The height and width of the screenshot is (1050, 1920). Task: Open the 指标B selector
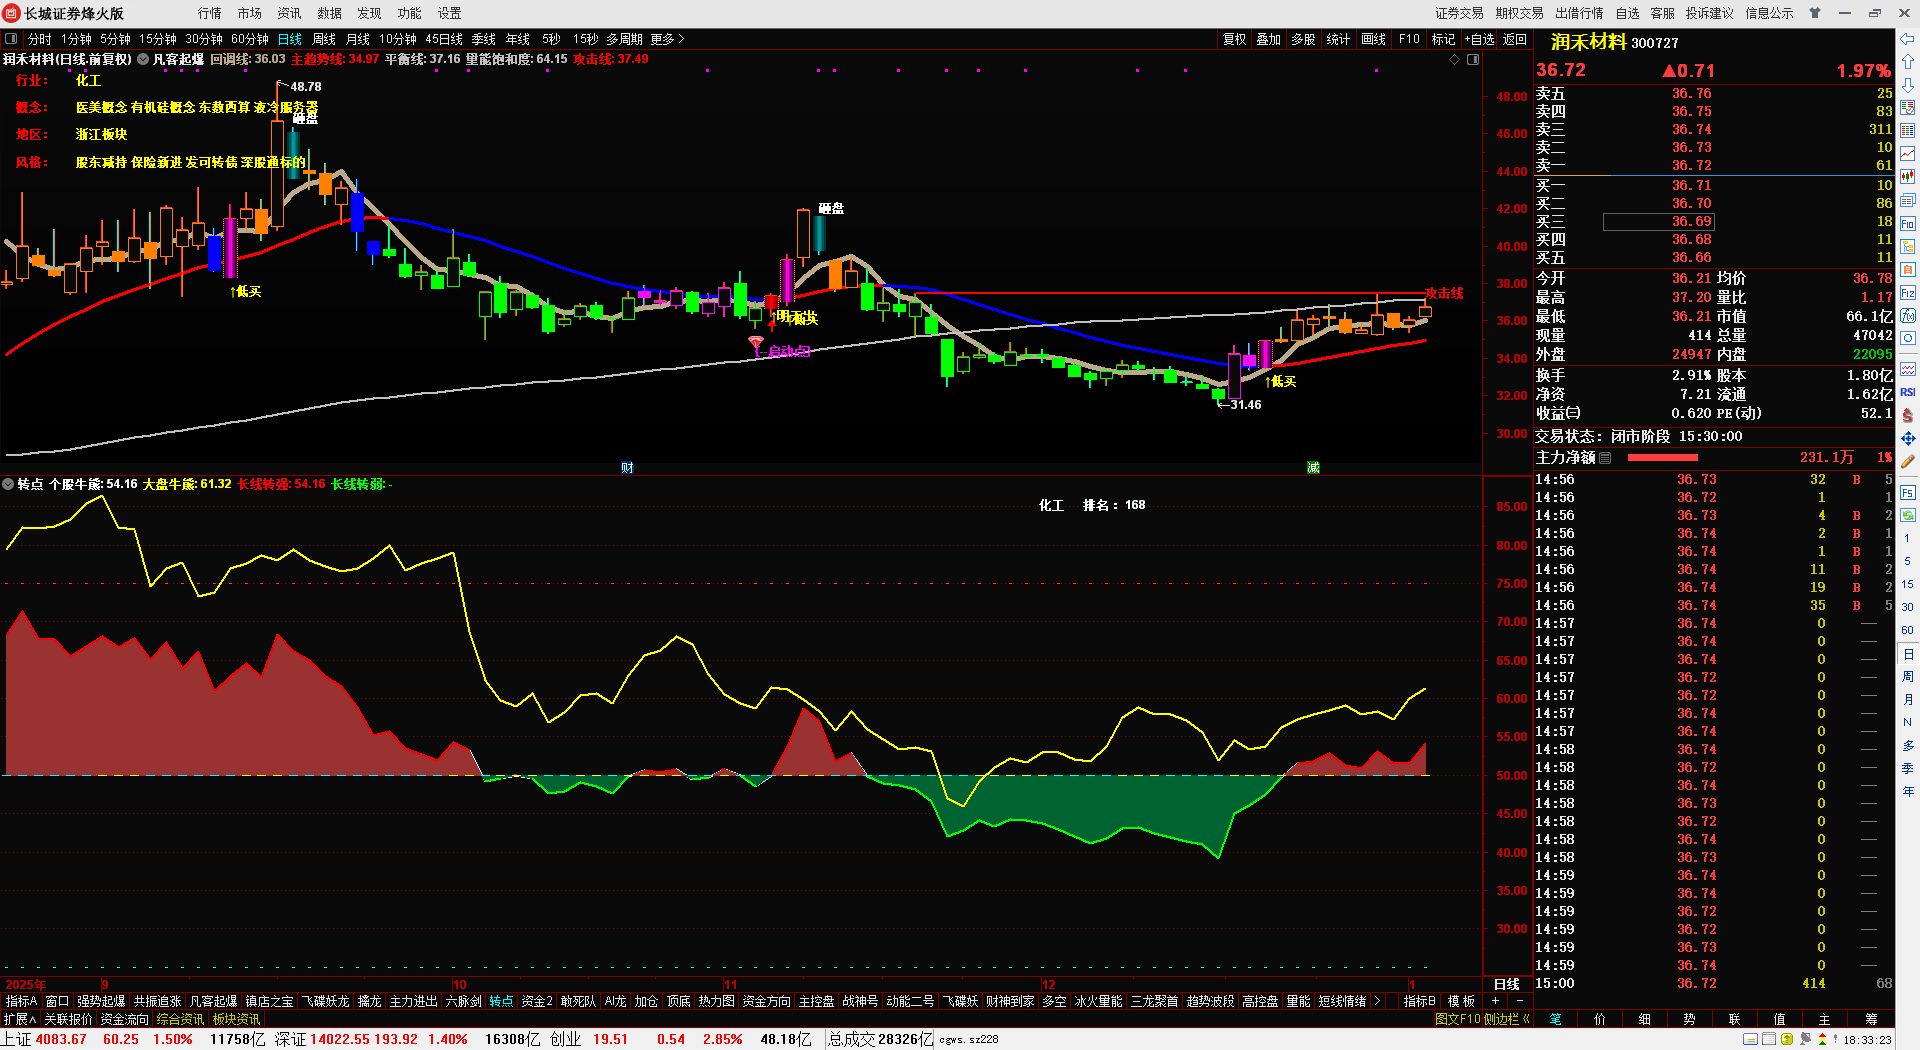[x=1419, y=1001]
